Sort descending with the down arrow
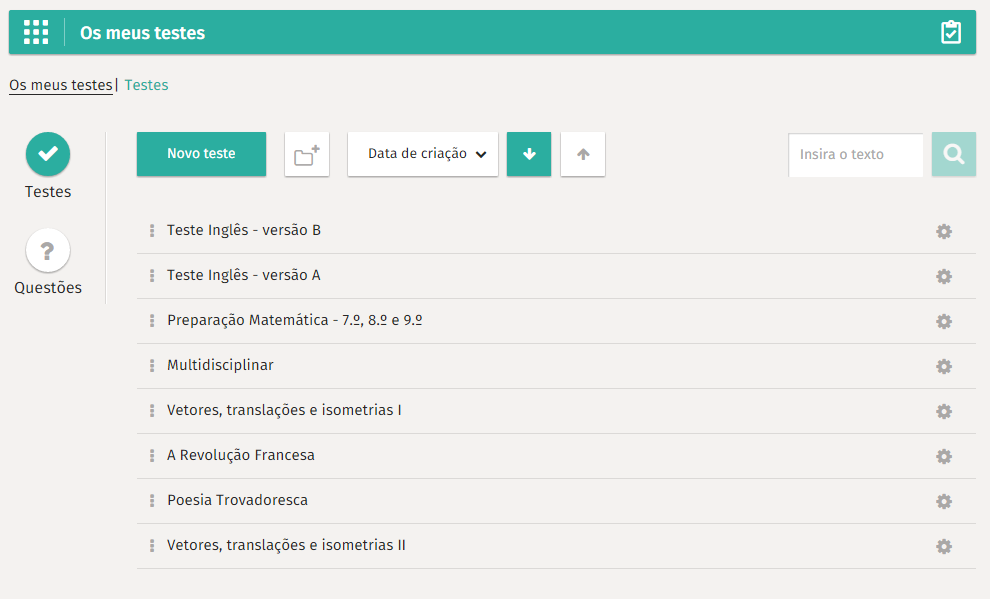Screen dimensions: 990x599 pyautogui.click(x=529, y=155)
